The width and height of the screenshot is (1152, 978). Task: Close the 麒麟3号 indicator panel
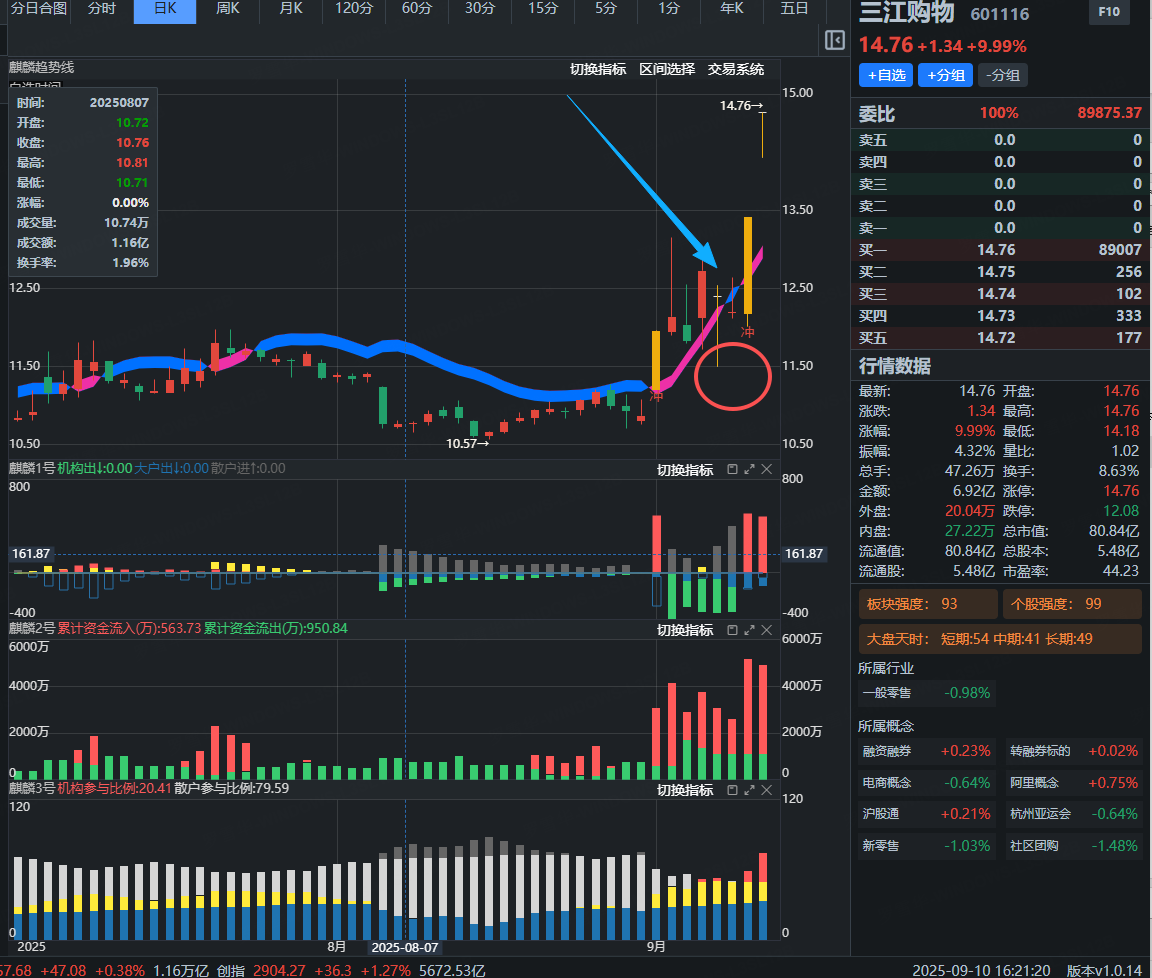(767, 790)
